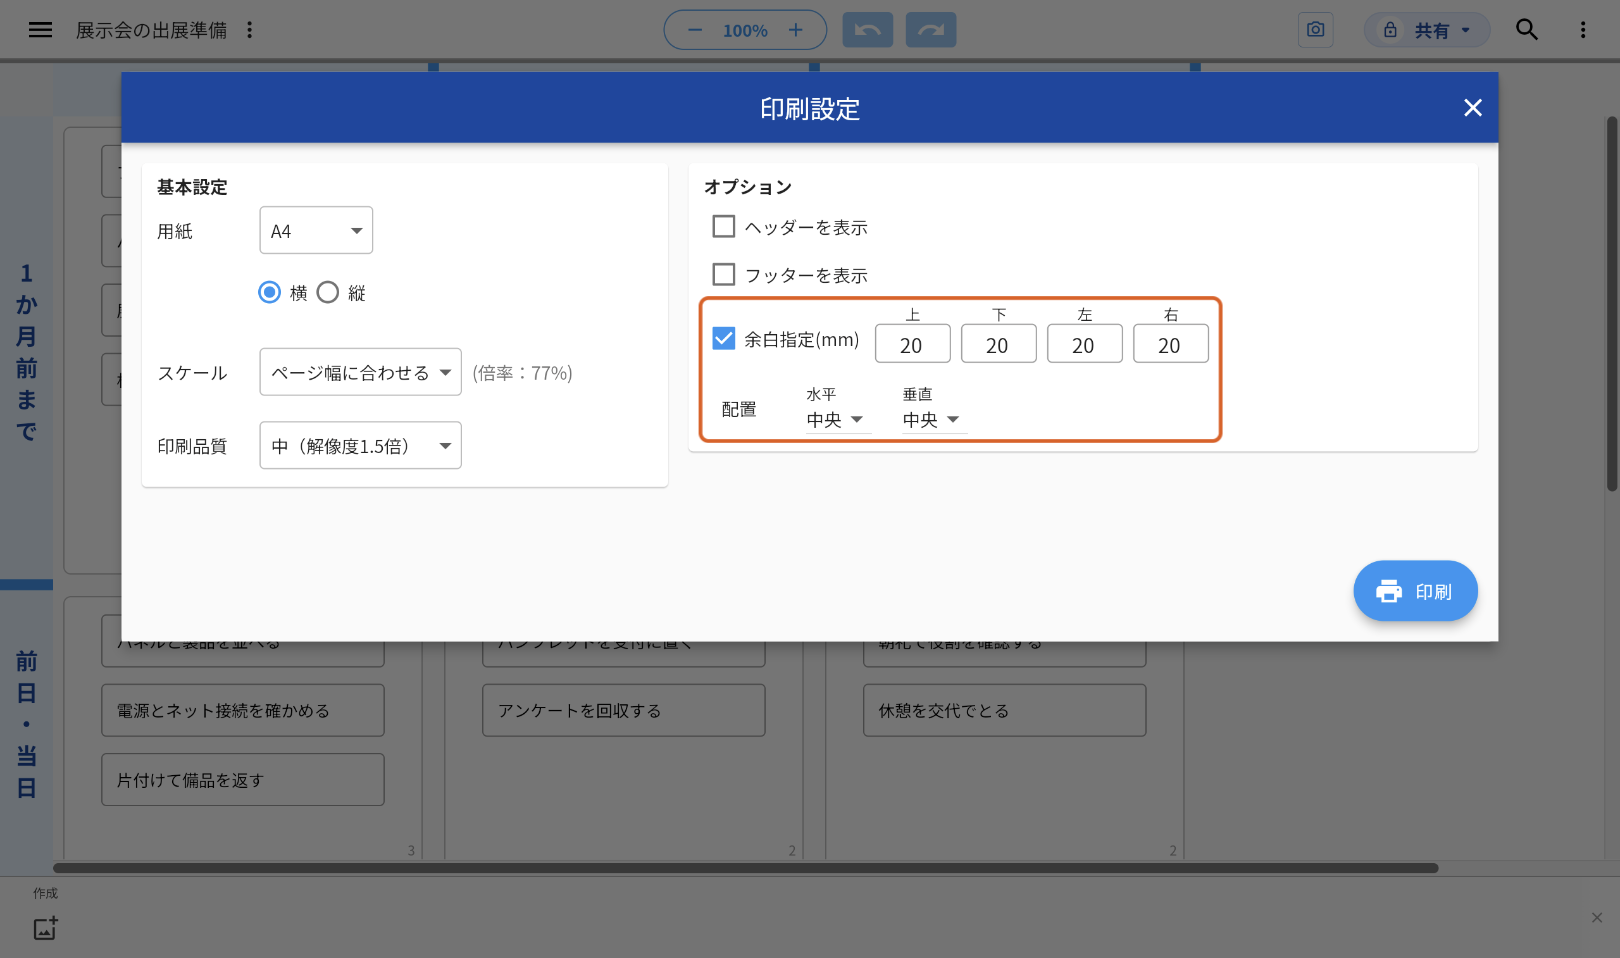Image resolution: width=1620 pixels, height=958 pixels.
Task: Select the 横 landscape radio button
Action: [x=270, y=292]
